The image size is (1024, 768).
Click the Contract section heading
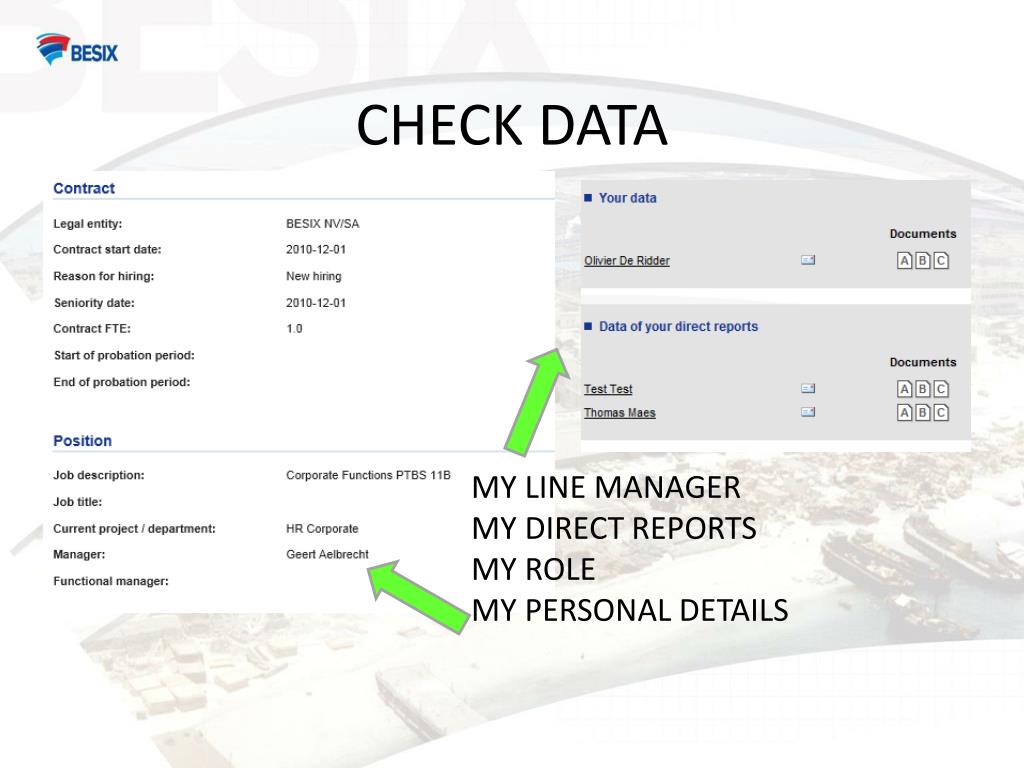84,188
